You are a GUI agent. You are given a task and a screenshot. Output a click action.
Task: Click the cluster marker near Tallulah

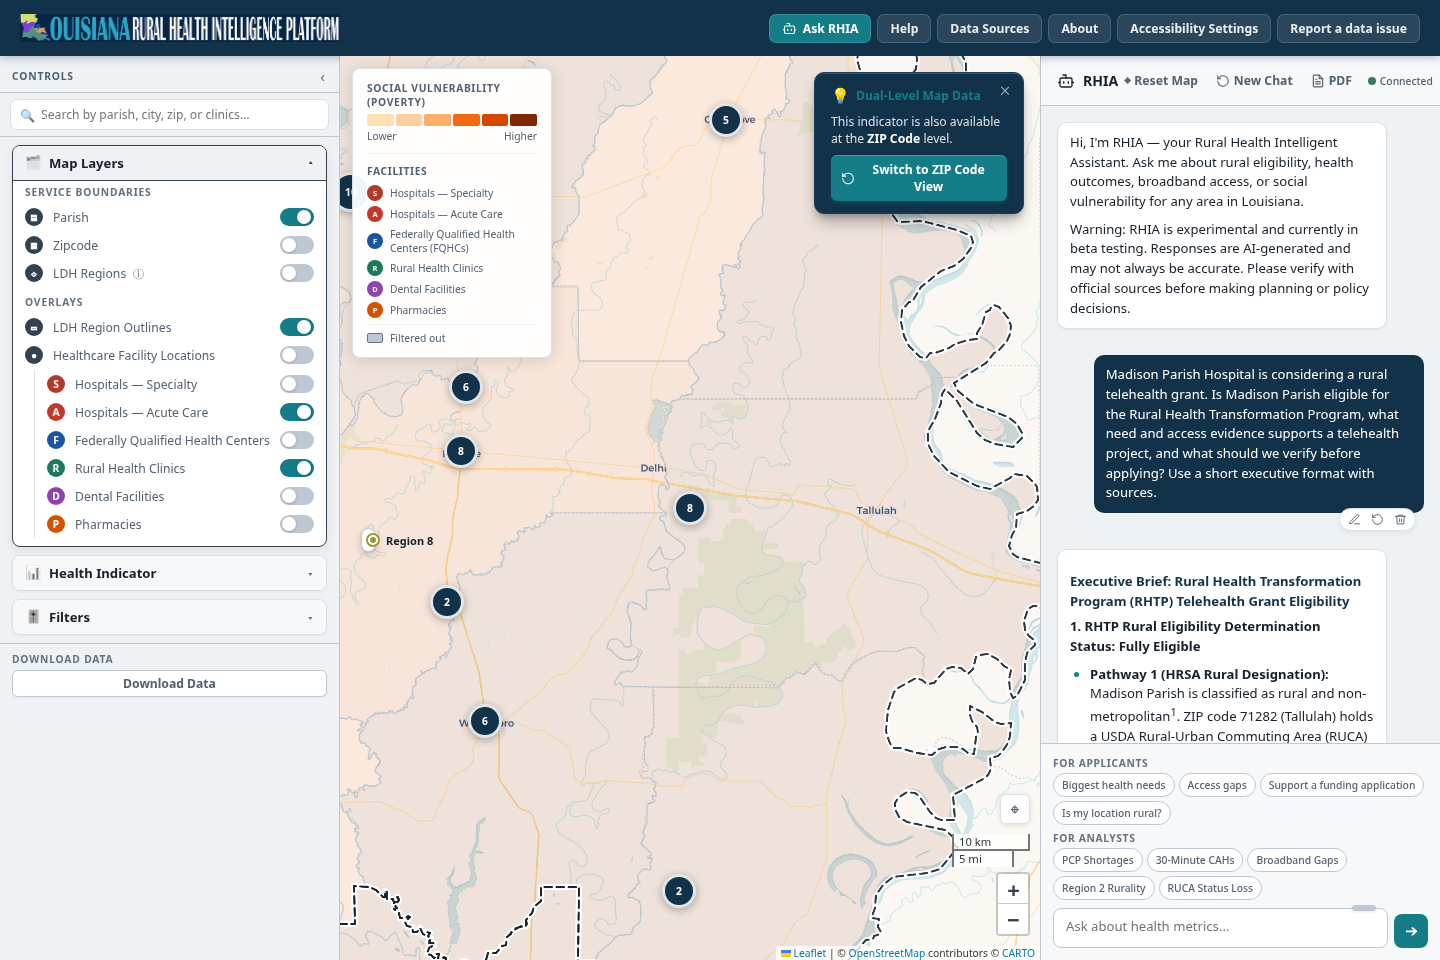[x=690, y=508]
